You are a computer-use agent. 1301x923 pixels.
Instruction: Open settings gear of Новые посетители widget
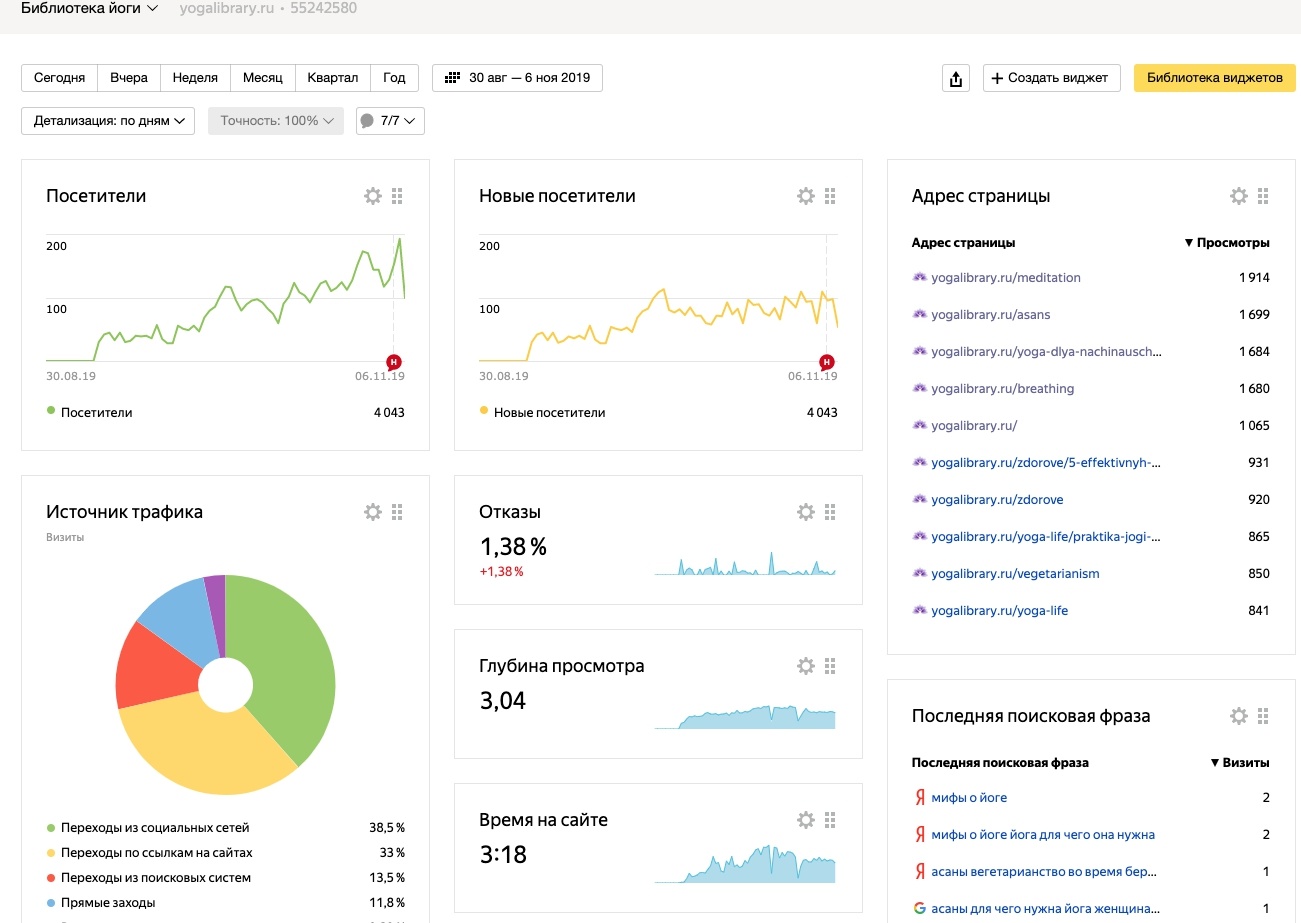[806, 196]
